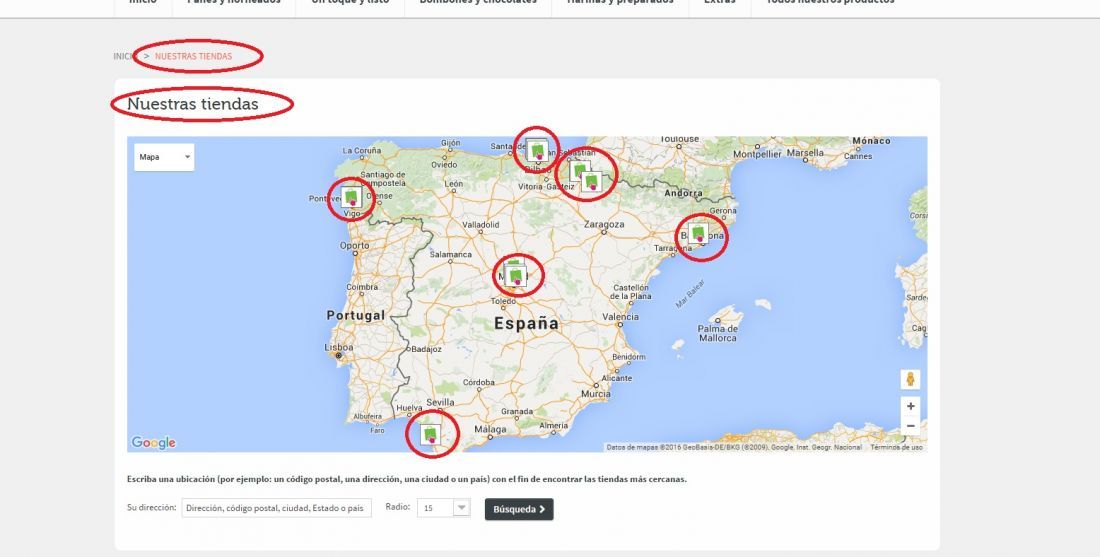
Task: Click the Granada label on the map
Action: pyautogui.click(x=517, y=412)
